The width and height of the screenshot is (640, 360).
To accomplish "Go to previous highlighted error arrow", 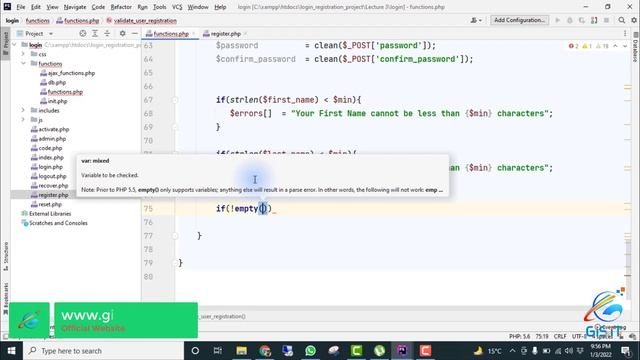I will (615, 46).
